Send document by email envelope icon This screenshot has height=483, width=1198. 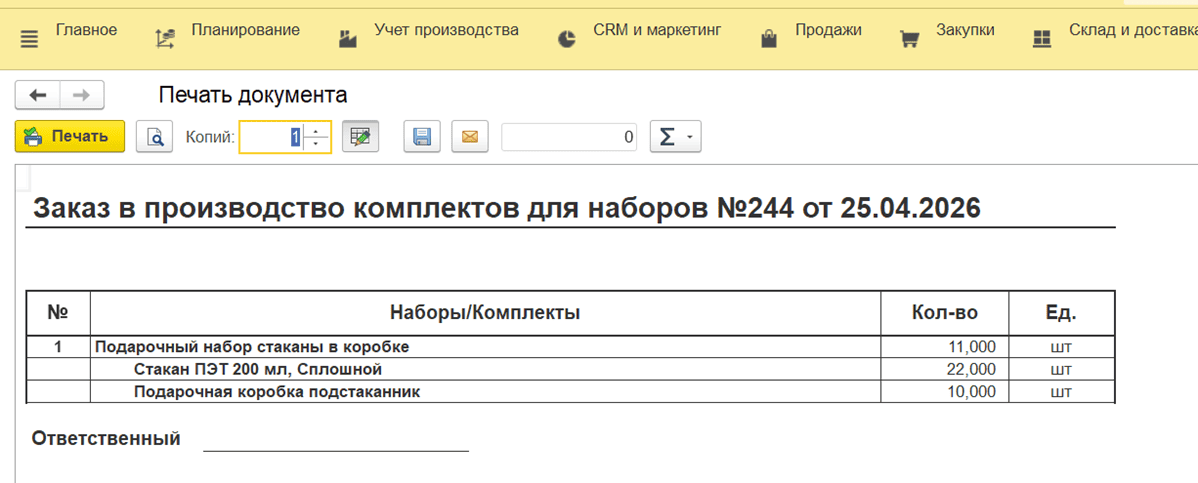pyautogui.click(x=469, y=137)
